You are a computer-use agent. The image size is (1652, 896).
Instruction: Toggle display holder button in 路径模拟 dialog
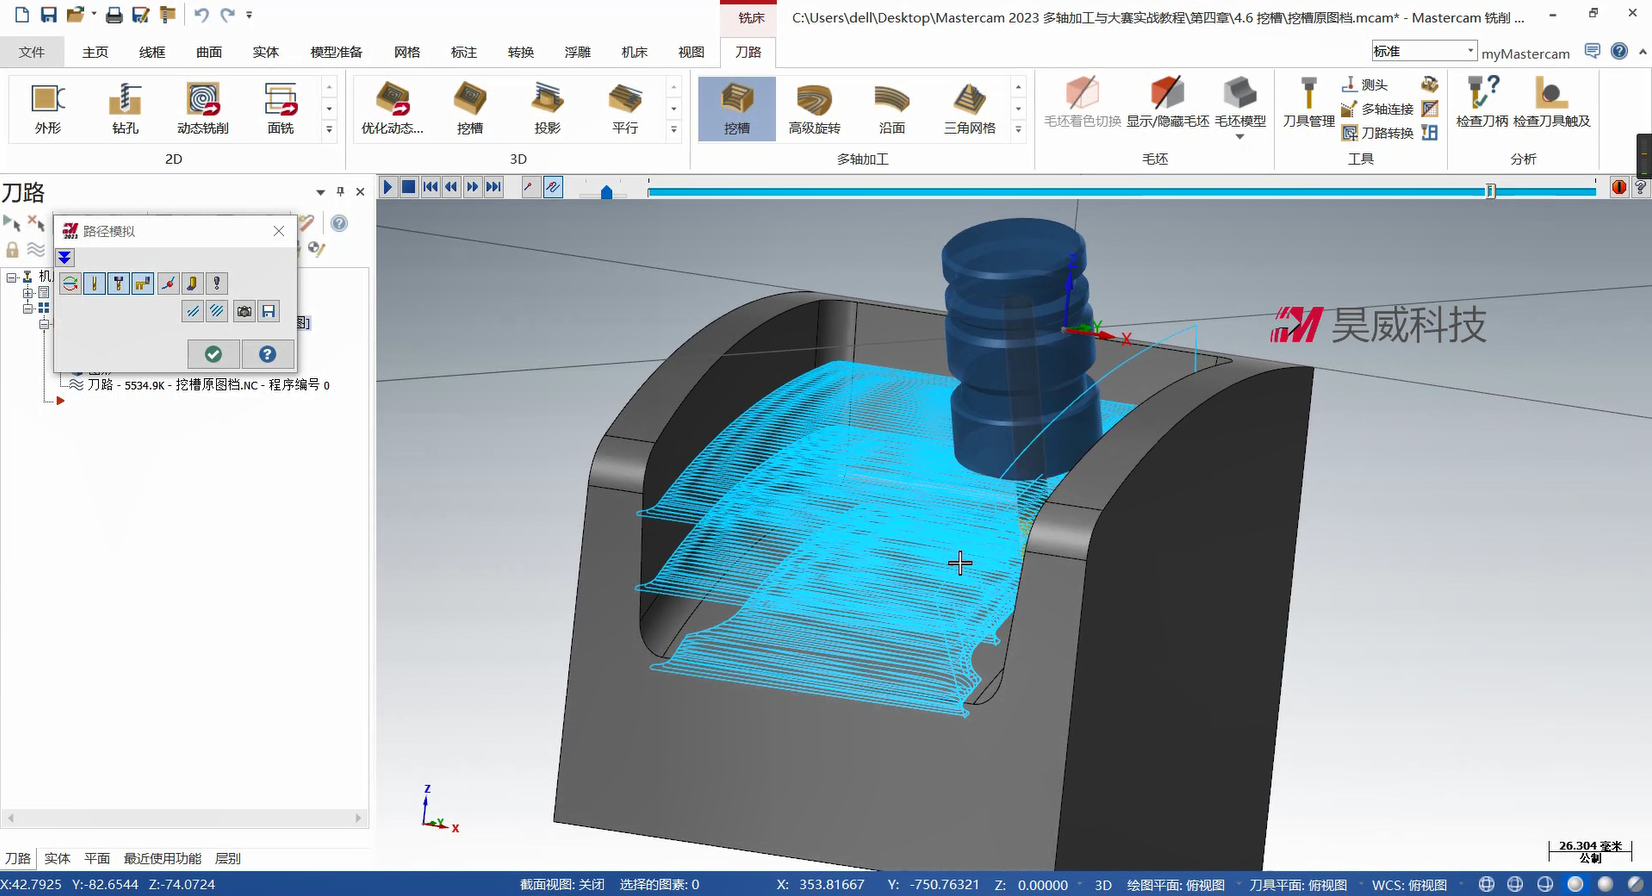[x=118, y=284]
